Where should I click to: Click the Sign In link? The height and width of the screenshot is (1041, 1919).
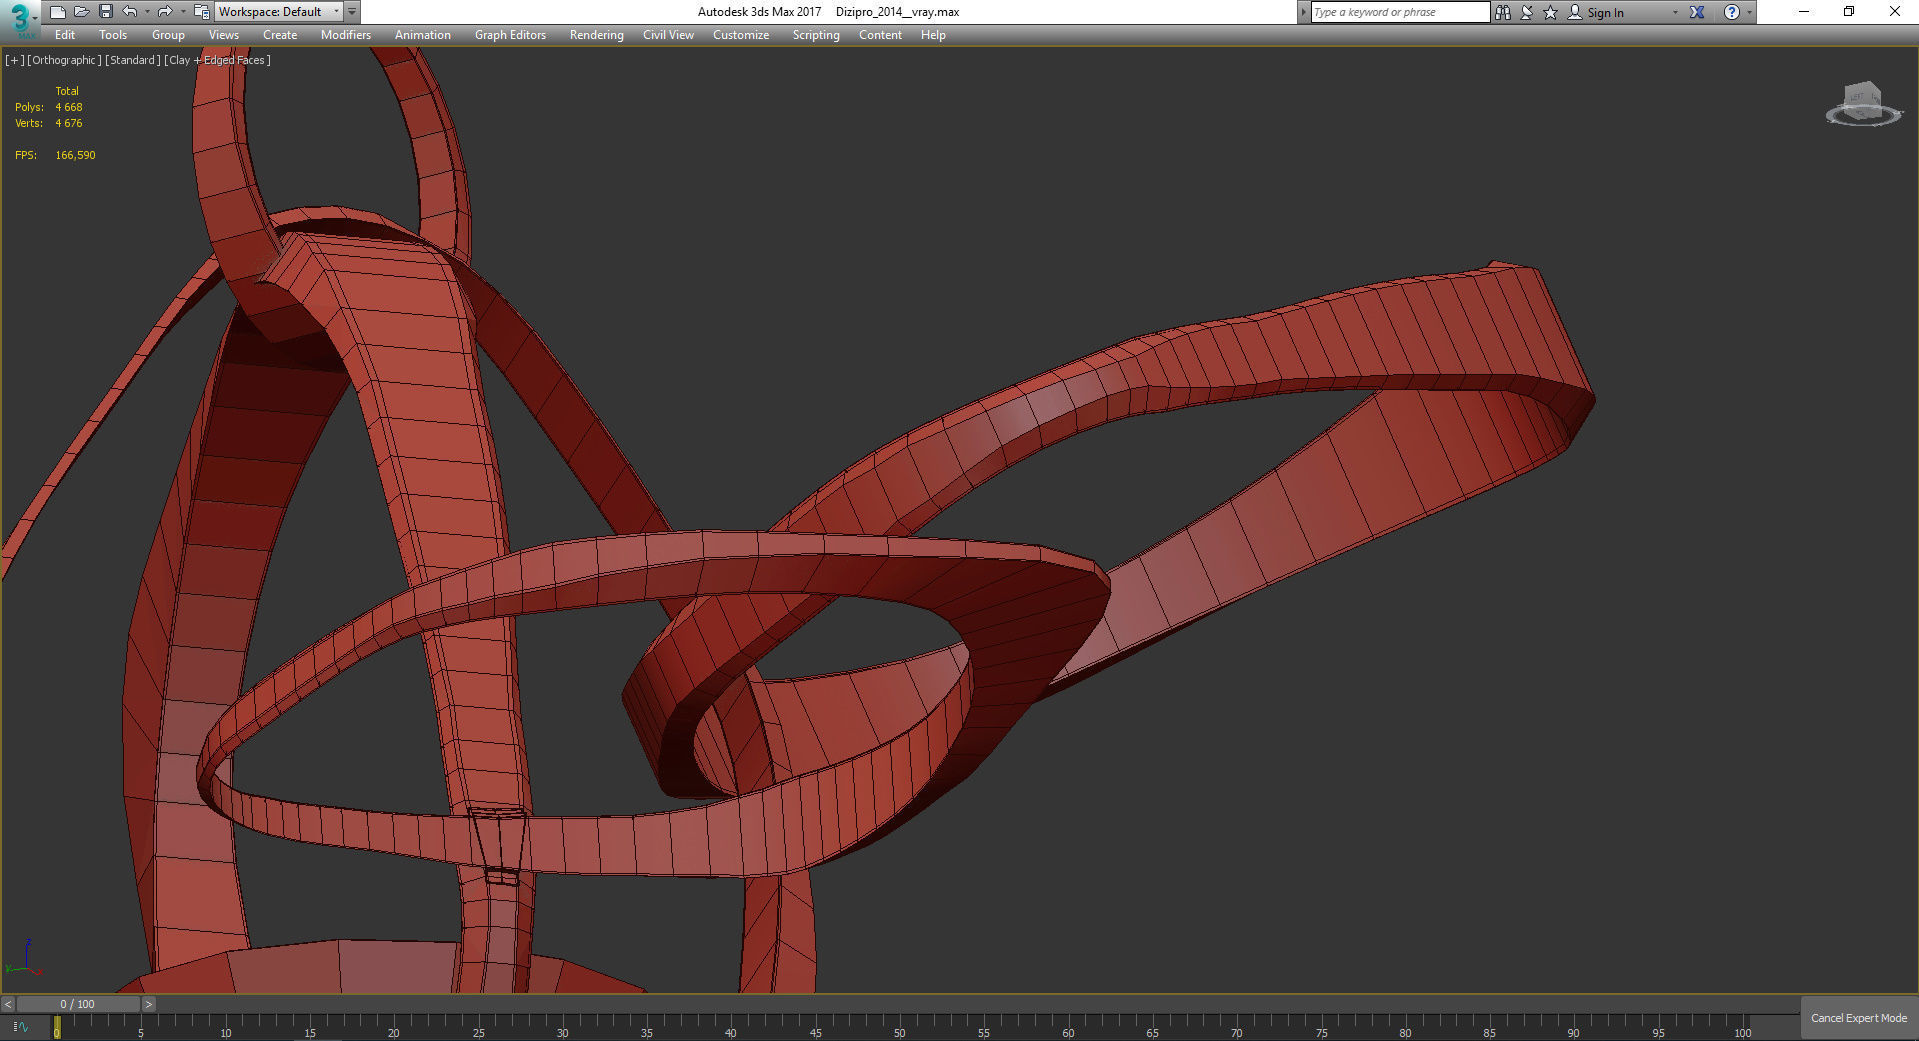tap(1605, 13)
